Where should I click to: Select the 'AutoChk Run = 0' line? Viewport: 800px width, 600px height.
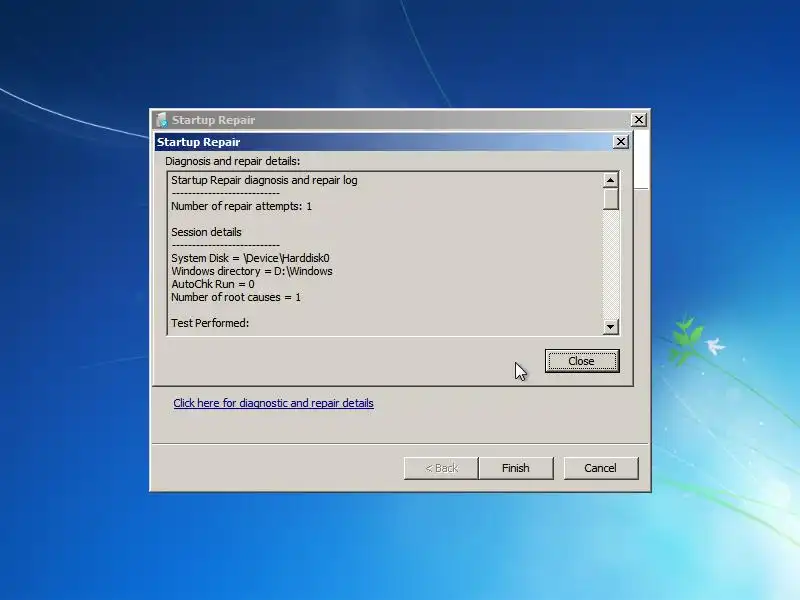coord(213,284)
